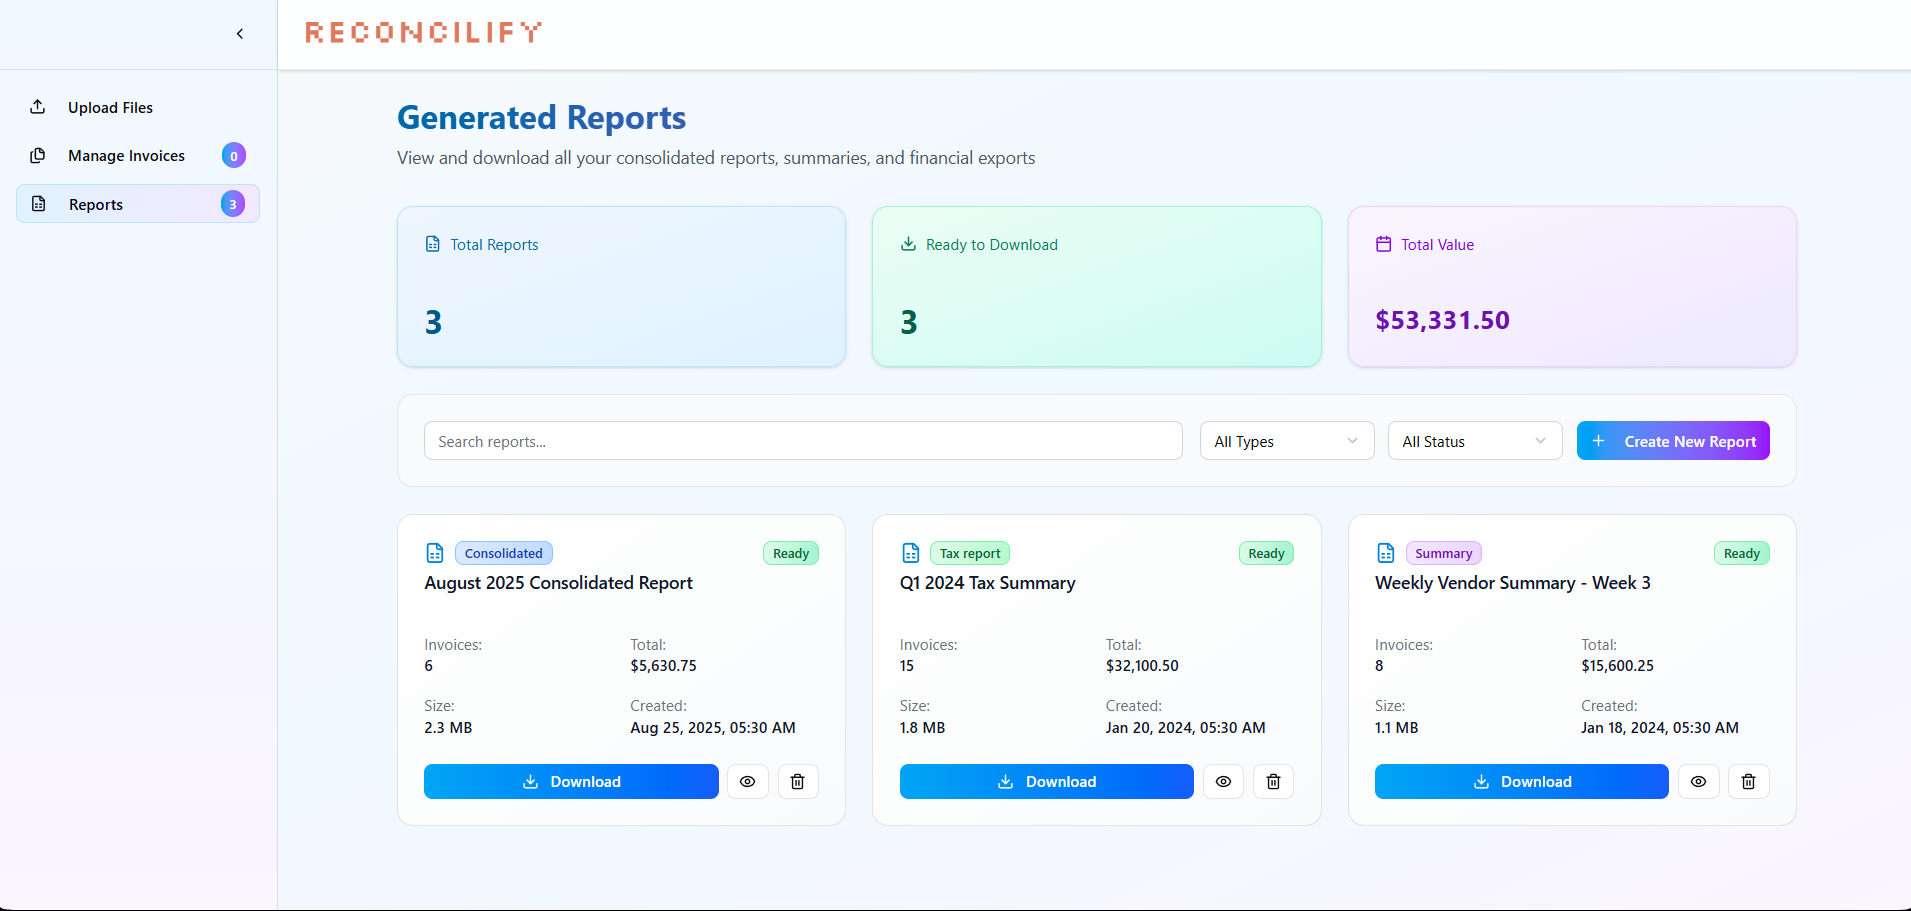Viewport: 1911px width, 911px height.
Task: Go to Manage Invoices page
Action: (138, 155)
